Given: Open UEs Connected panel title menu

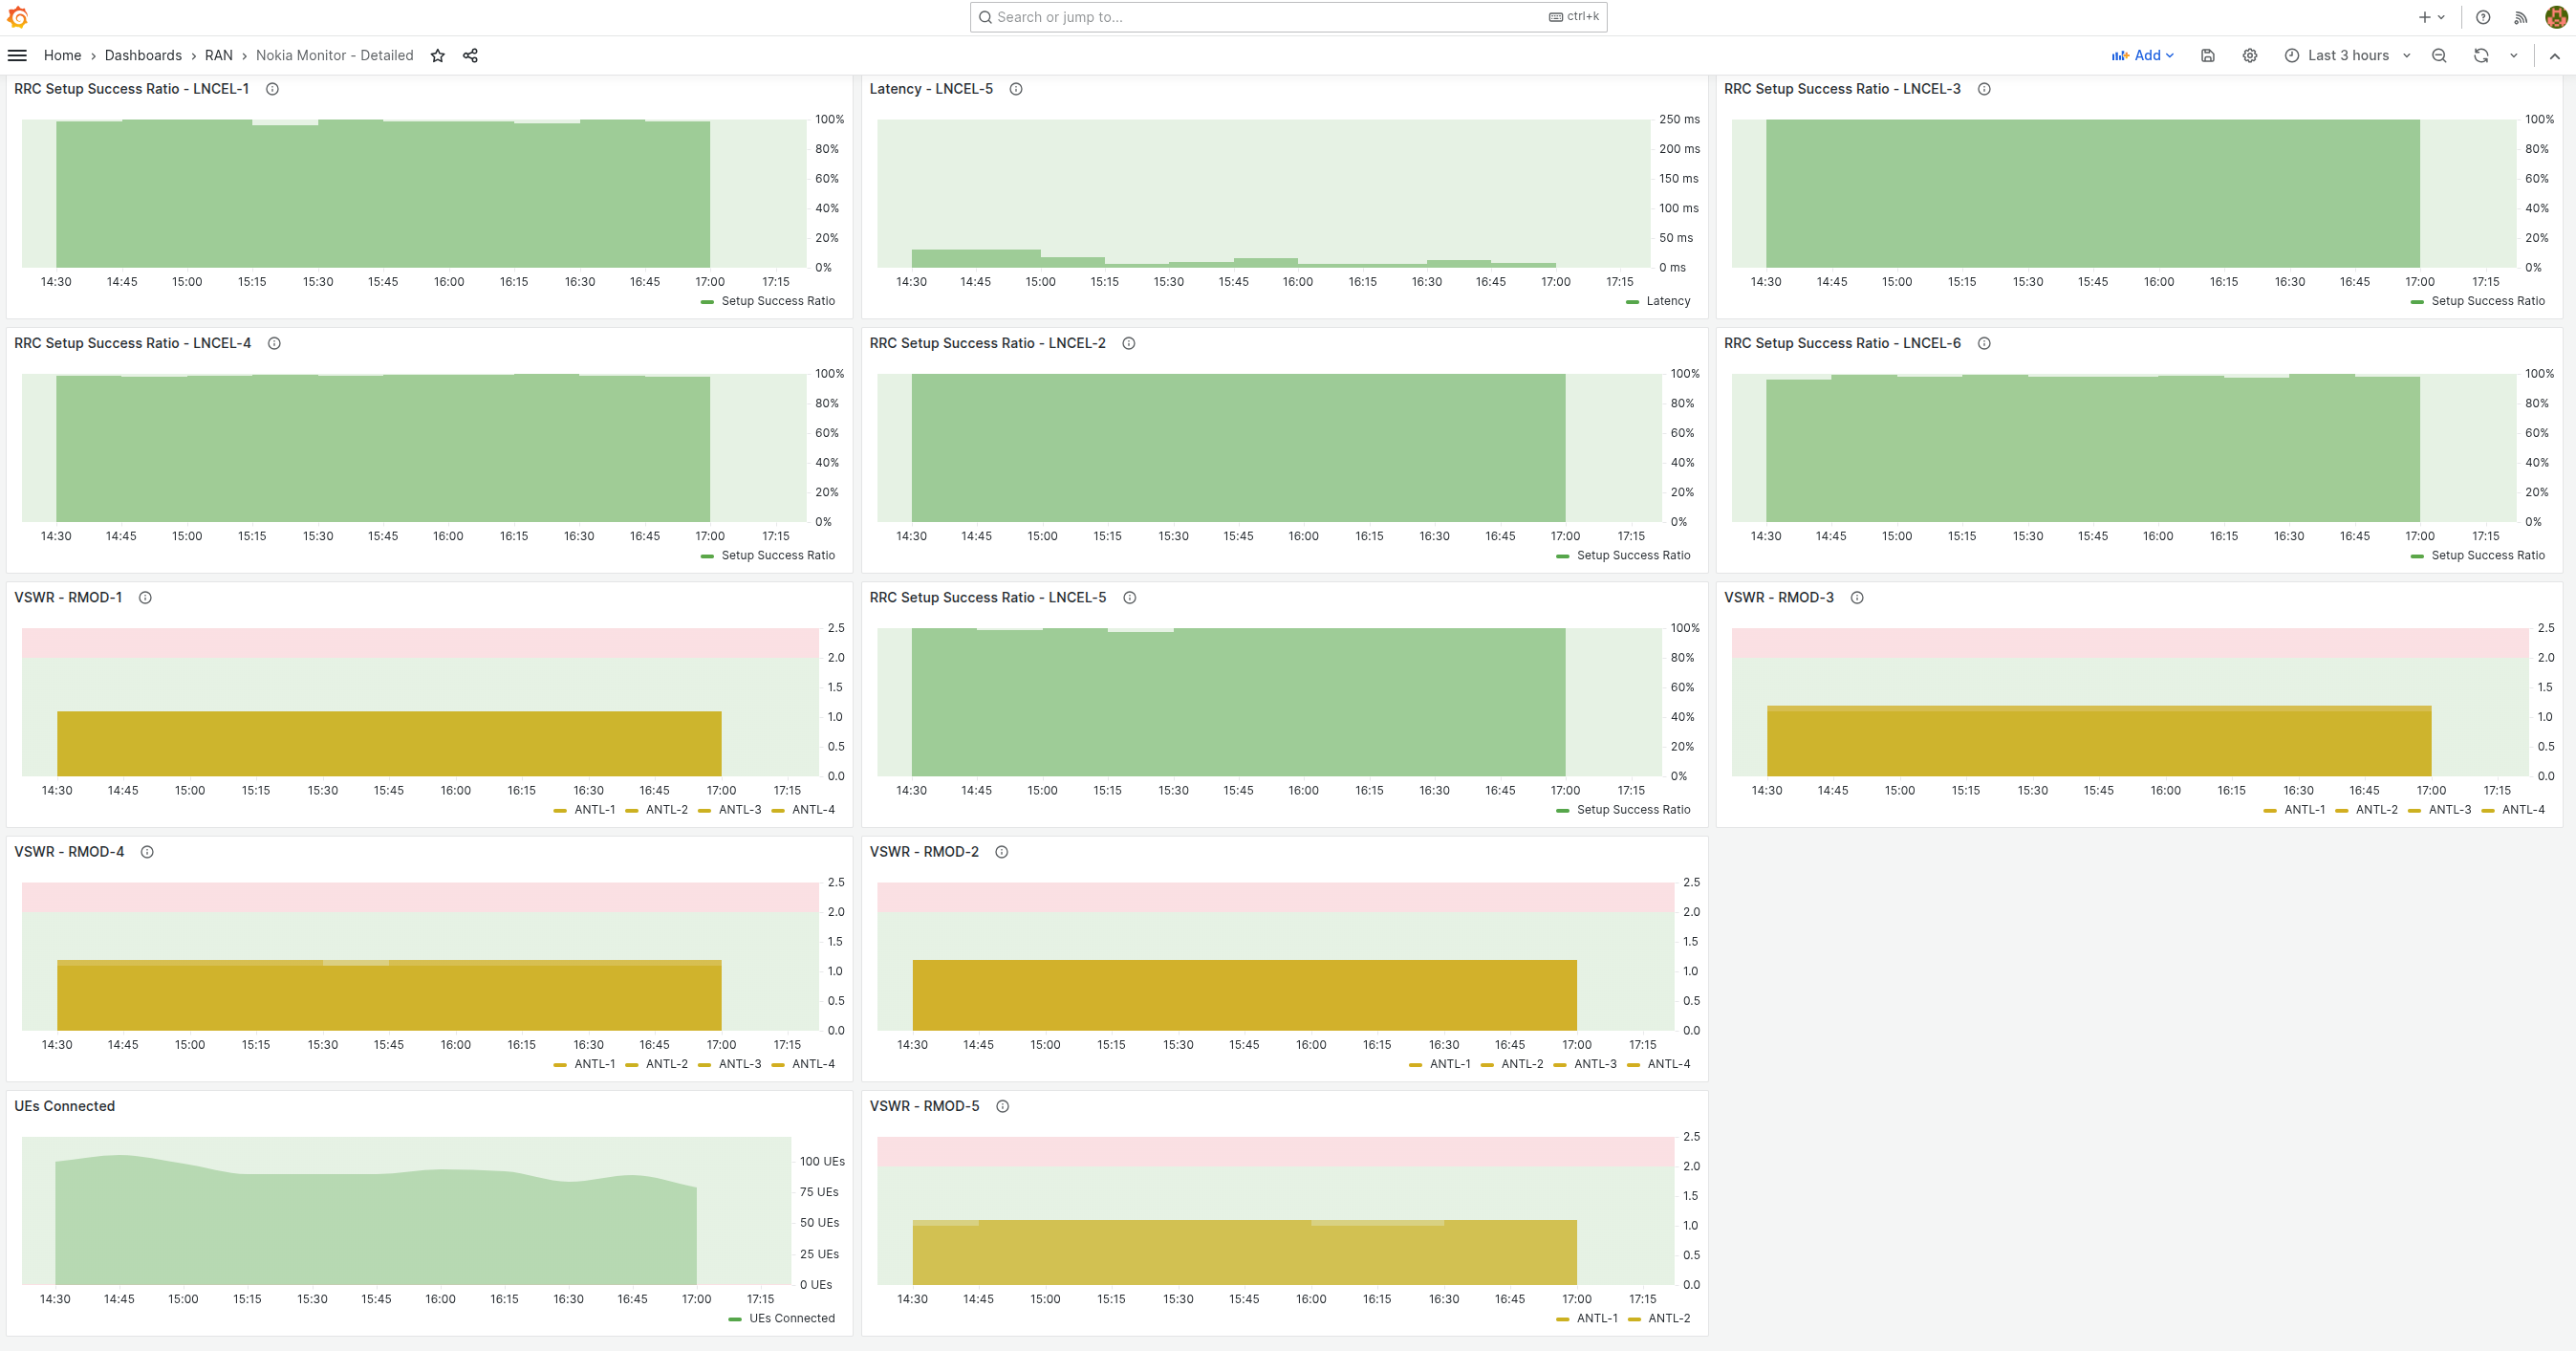Looking at the screenshot, I should [x=64, y=1106].
